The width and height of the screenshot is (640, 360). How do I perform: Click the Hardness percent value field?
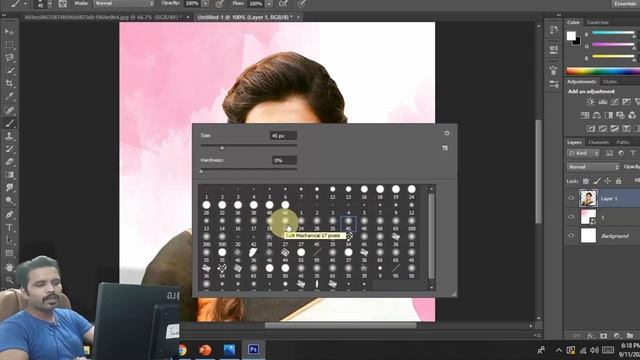point(284,160)
